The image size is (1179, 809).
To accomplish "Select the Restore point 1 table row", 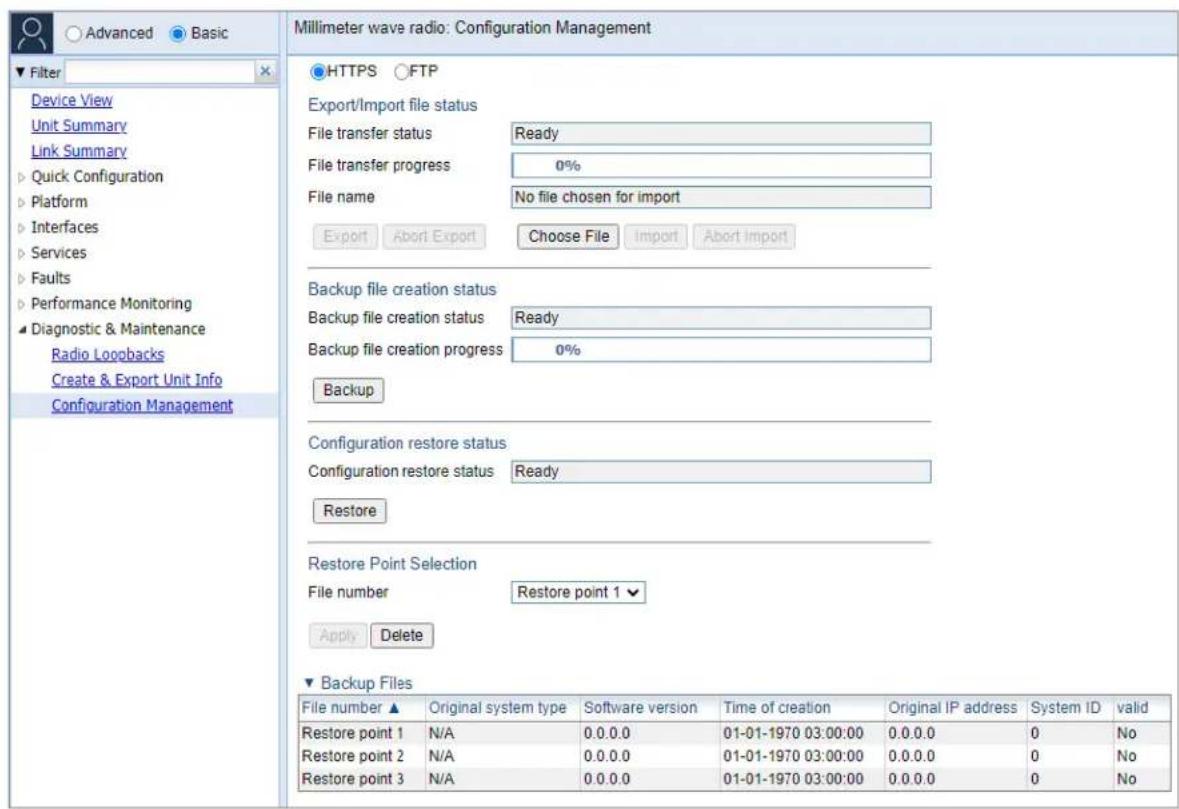I will [735, 733].
